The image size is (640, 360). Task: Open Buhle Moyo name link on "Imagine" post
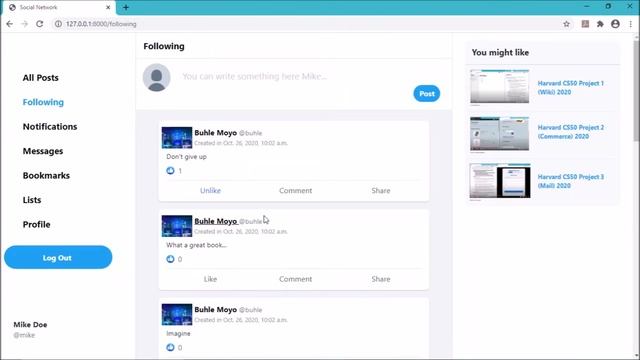click(x=216, y=309)
